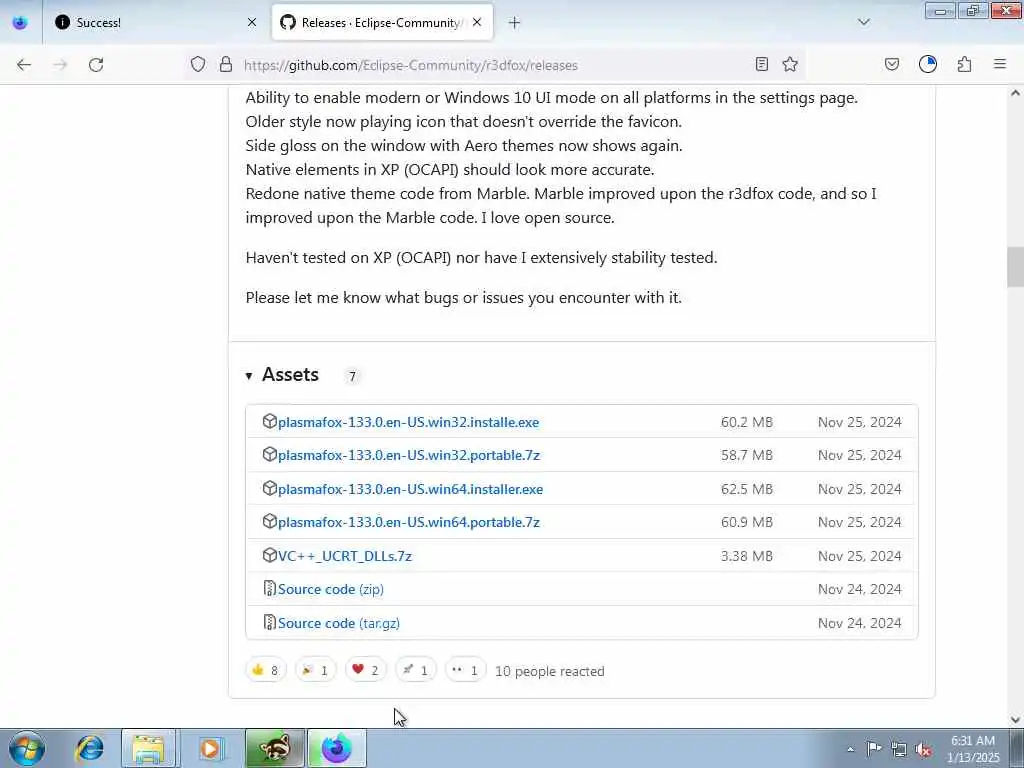Download VC++_UCRT_DLLs.7z asset
The image size is (1024, 768).
pyautogui.click(x=345, y=556)
